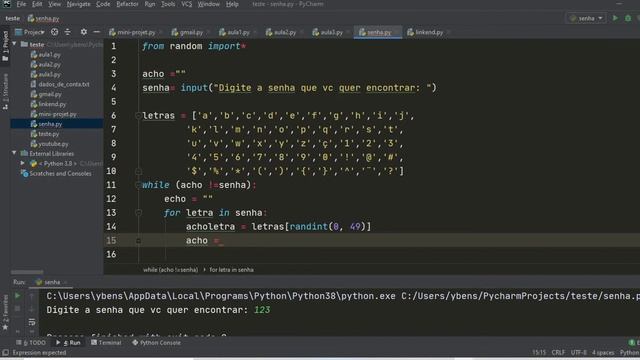Open the View menu
Viewport: 640px width, 360px height.
[54, 4]
